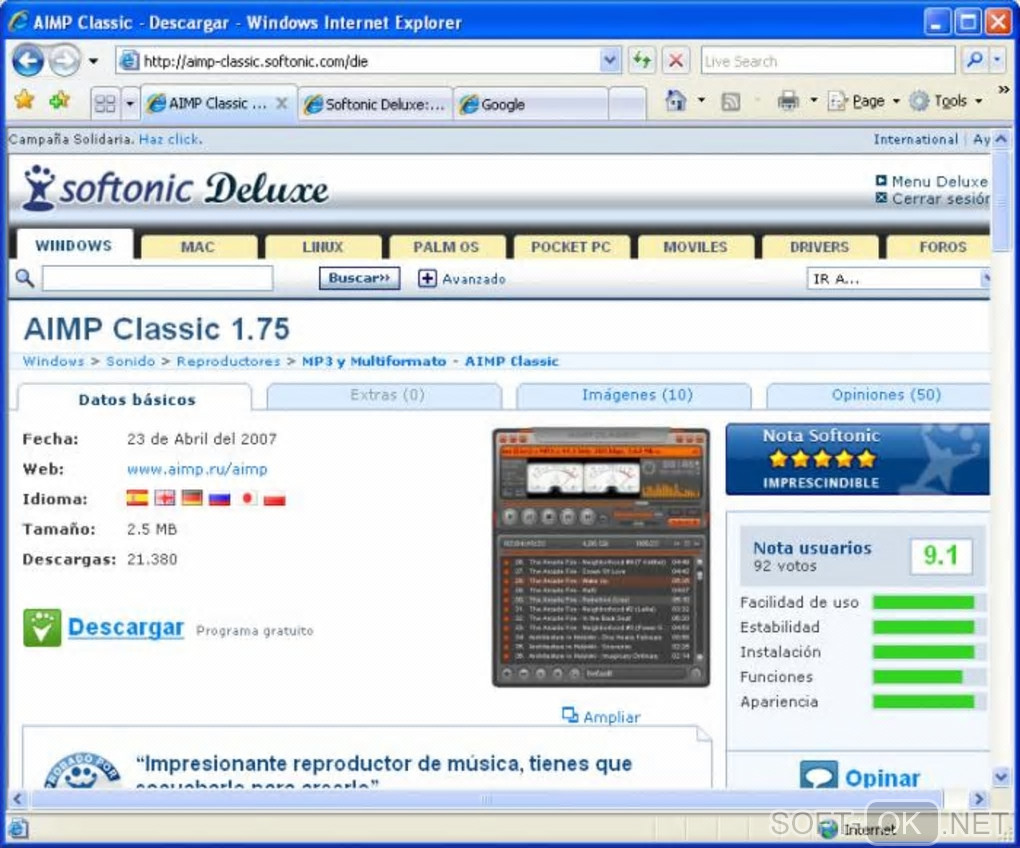Open the International link

coord(915,139)
